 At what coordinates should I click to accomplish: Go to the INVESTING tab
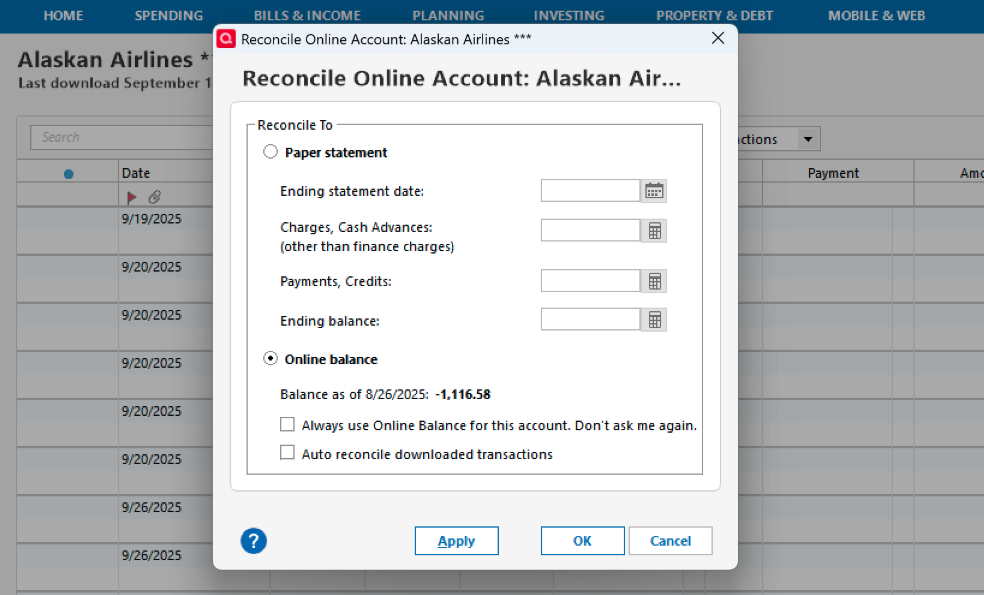[569, 16]
